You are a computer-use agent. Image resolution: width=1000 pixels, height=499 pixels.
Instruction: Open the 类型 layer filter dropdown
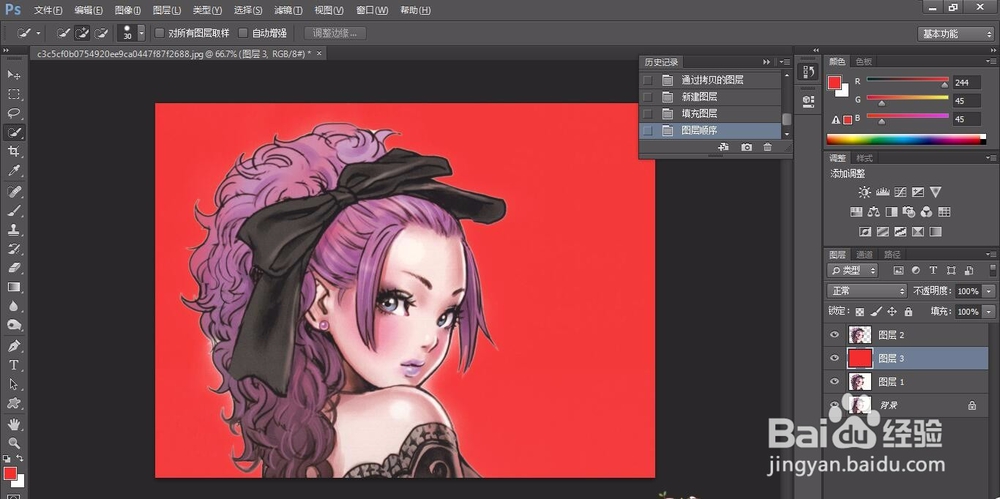[x=852, y=270]
